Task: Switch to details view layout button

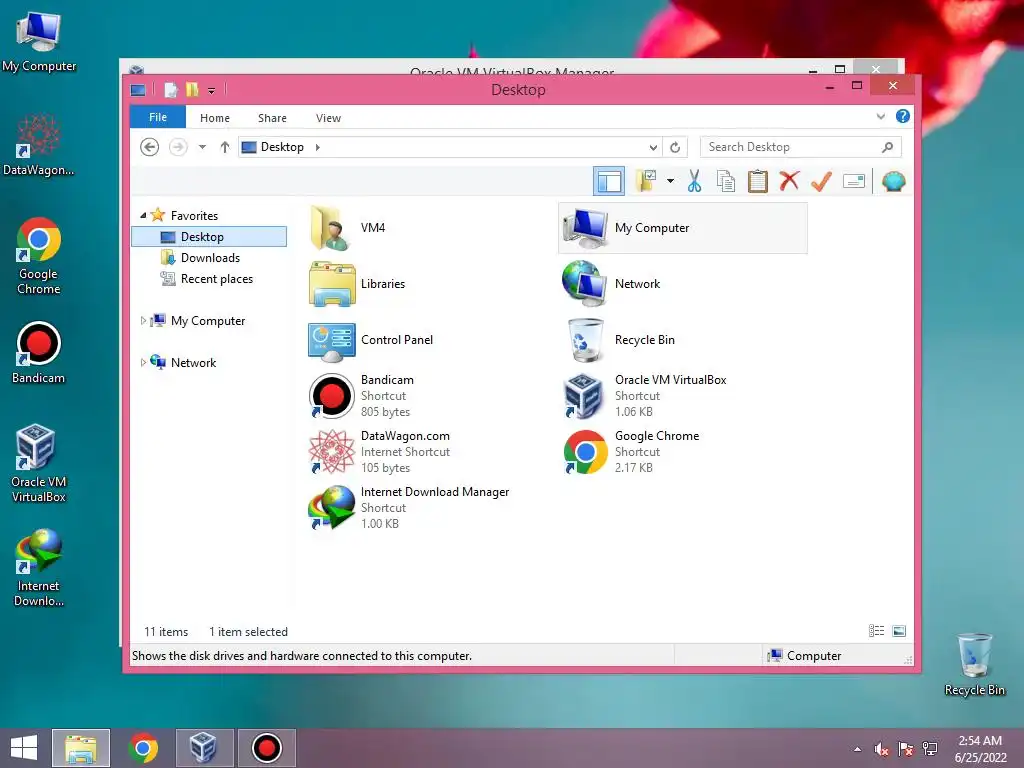Action: (x=876, y=630)
